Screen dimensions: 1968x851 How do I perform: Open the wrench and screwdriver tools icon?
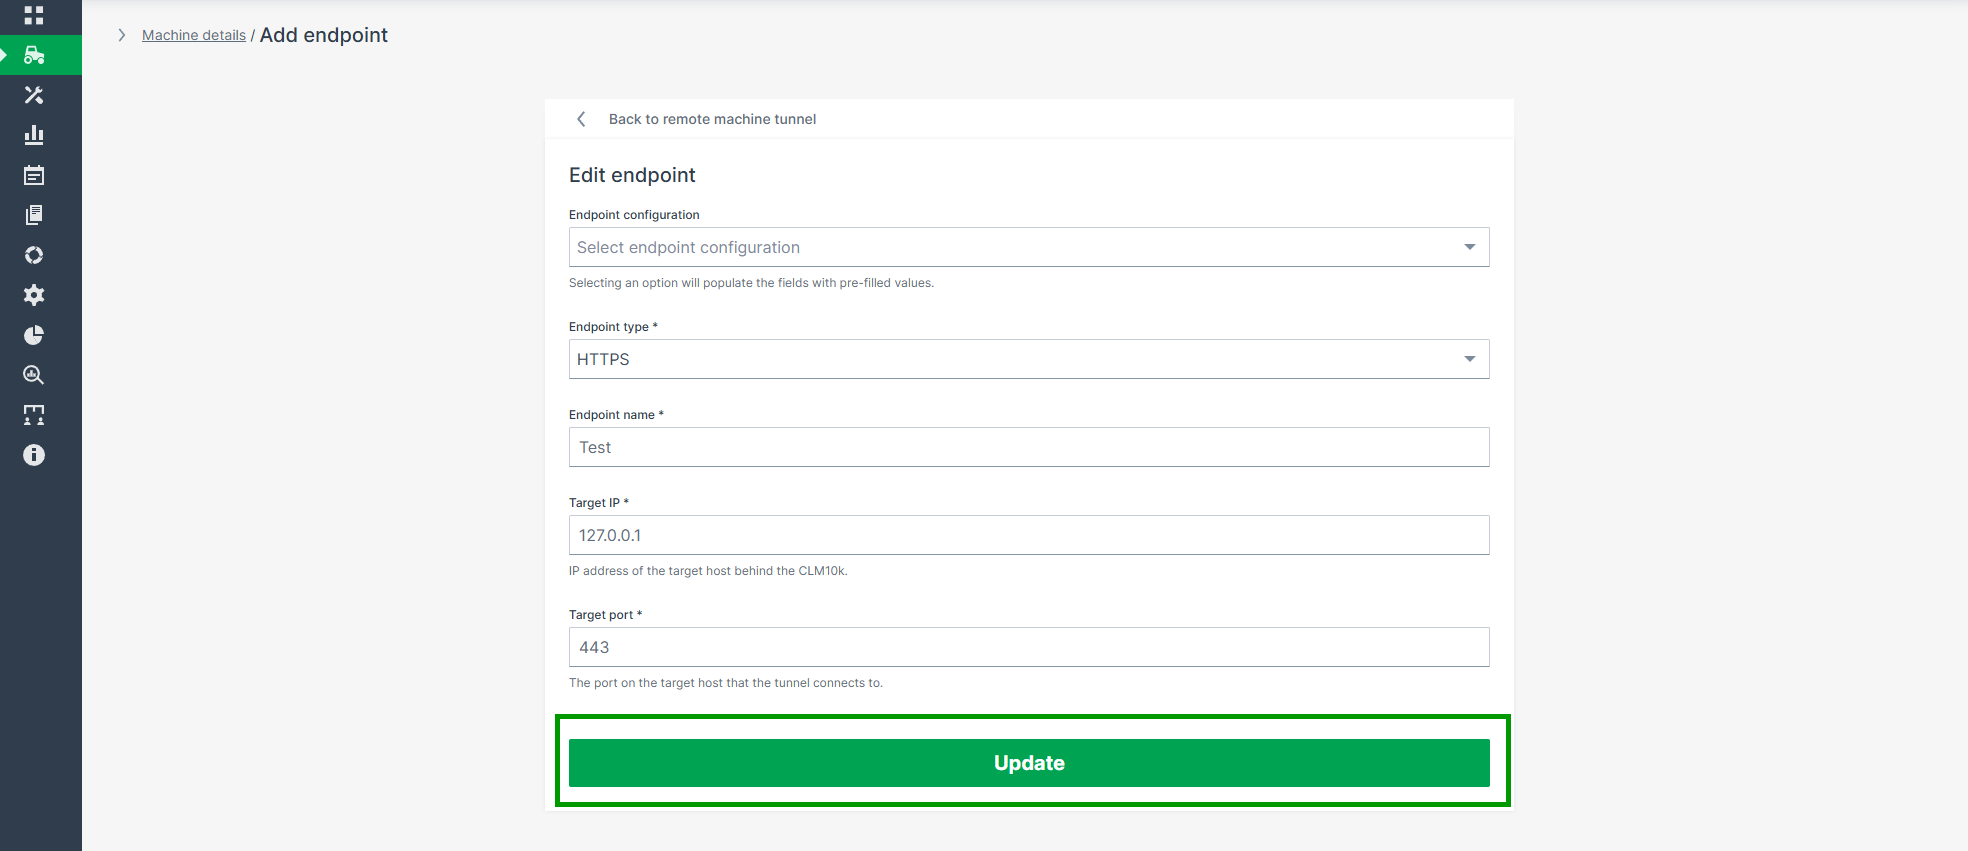point(34,95)
